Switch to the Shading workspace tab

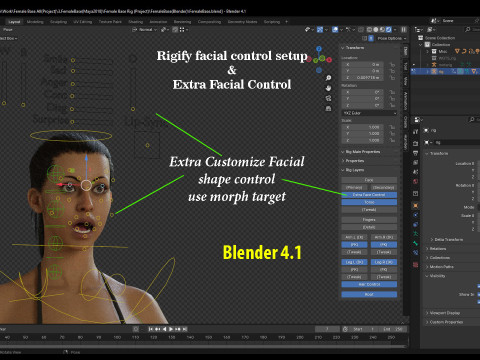pyautogui.click(x=135, y=22)
